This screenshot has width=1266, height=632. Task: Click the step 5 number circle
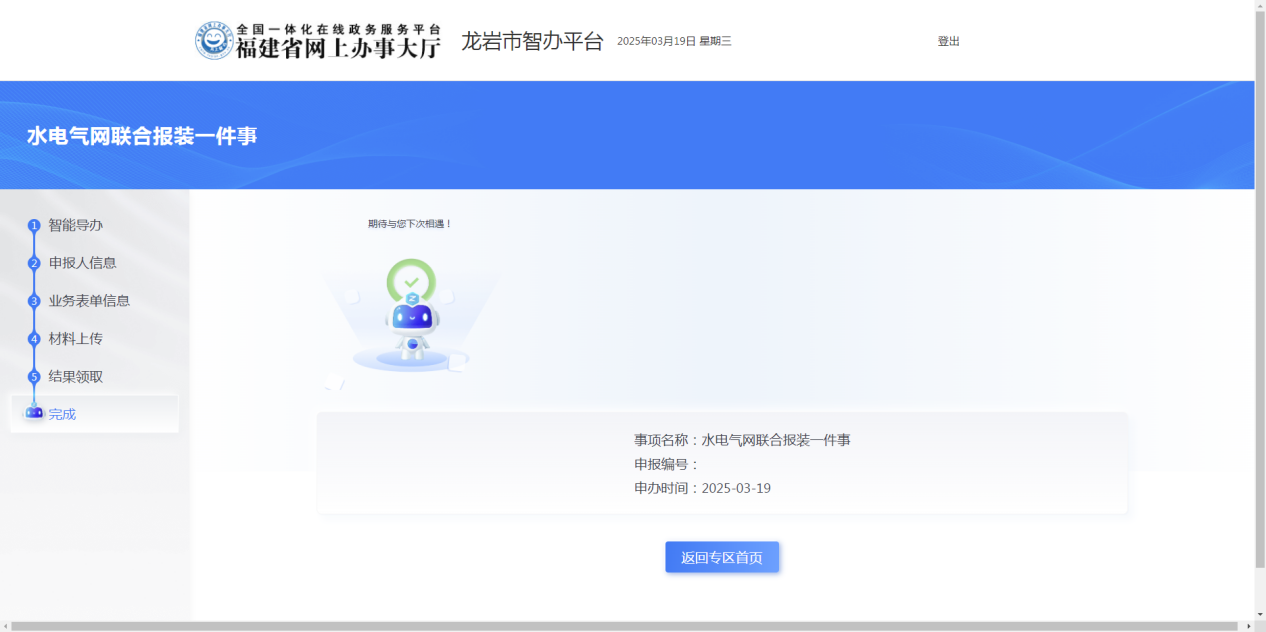[x=34, y=377]
